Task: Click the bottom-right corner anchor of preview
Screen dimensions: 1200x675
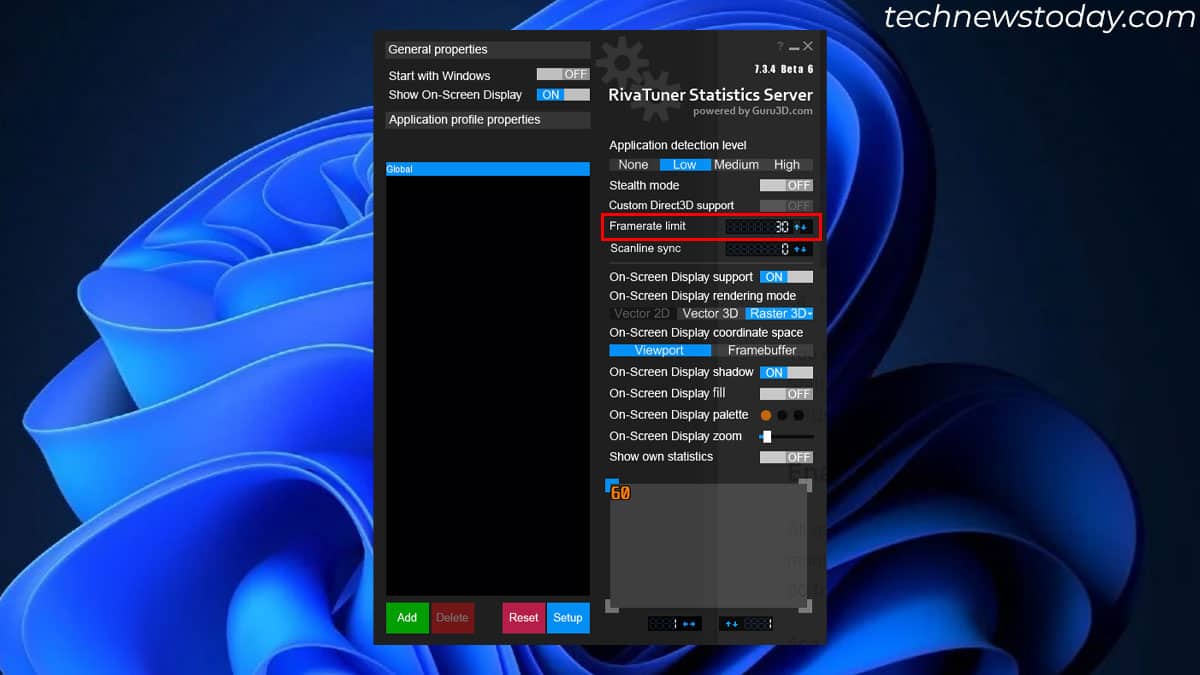Action: 806,606
